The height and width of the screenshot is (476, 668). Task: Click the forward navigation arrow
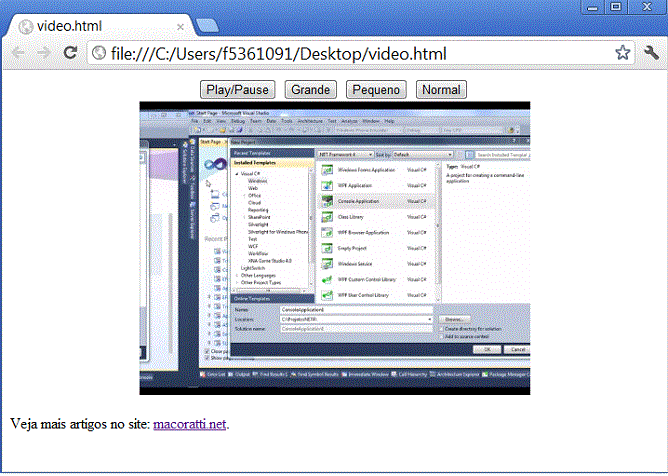tap(44, 53)
